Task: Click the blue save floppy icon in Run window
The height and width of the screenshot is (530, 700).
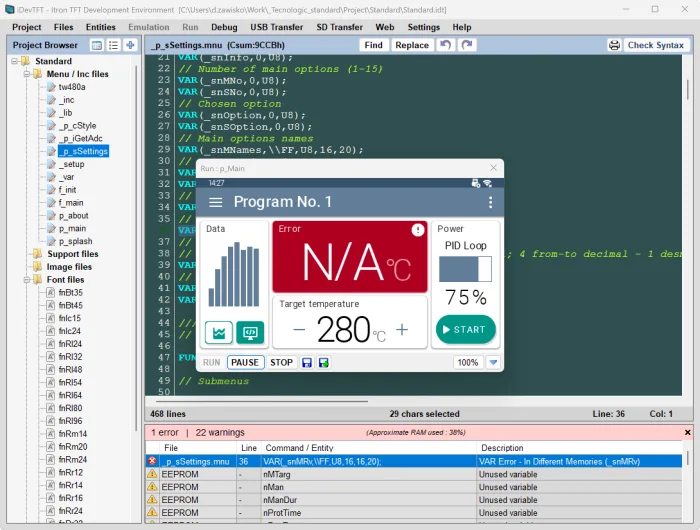Action: click(x=307, y=363)
